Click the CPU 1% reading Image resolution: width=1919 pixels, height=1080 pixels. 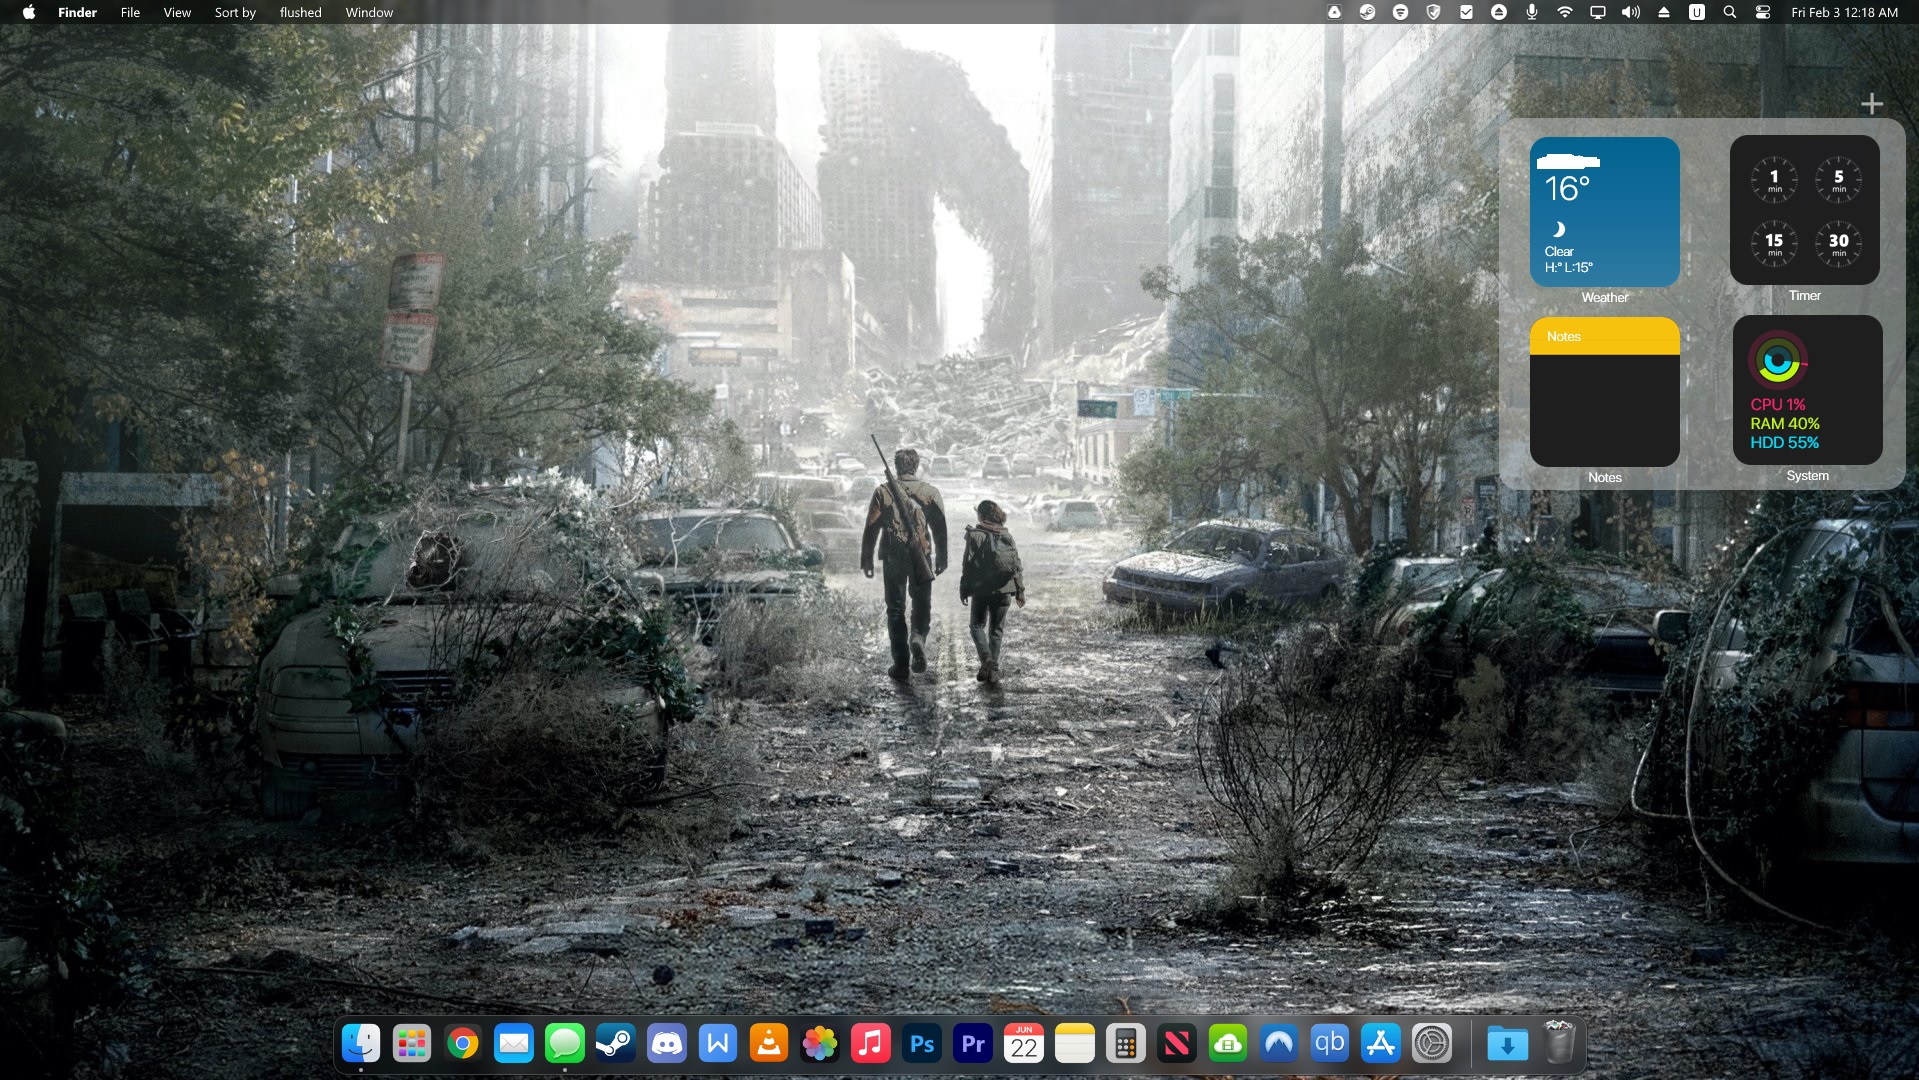coord(1778,405)
